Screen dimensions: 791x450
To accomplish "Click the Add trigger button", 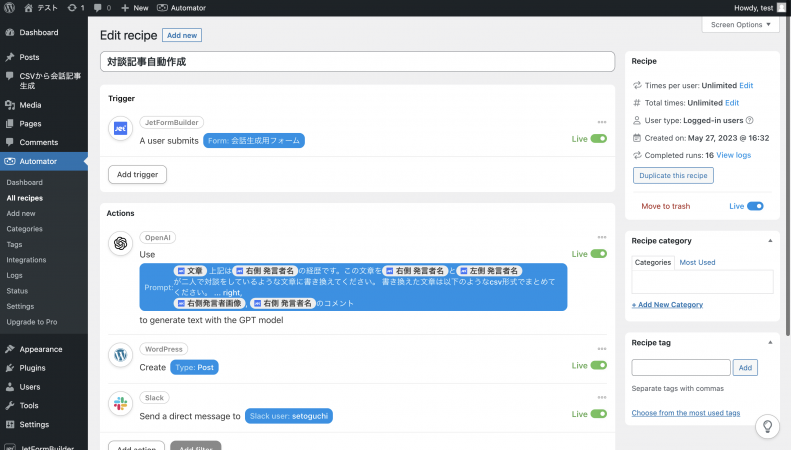I will [137, 175].
